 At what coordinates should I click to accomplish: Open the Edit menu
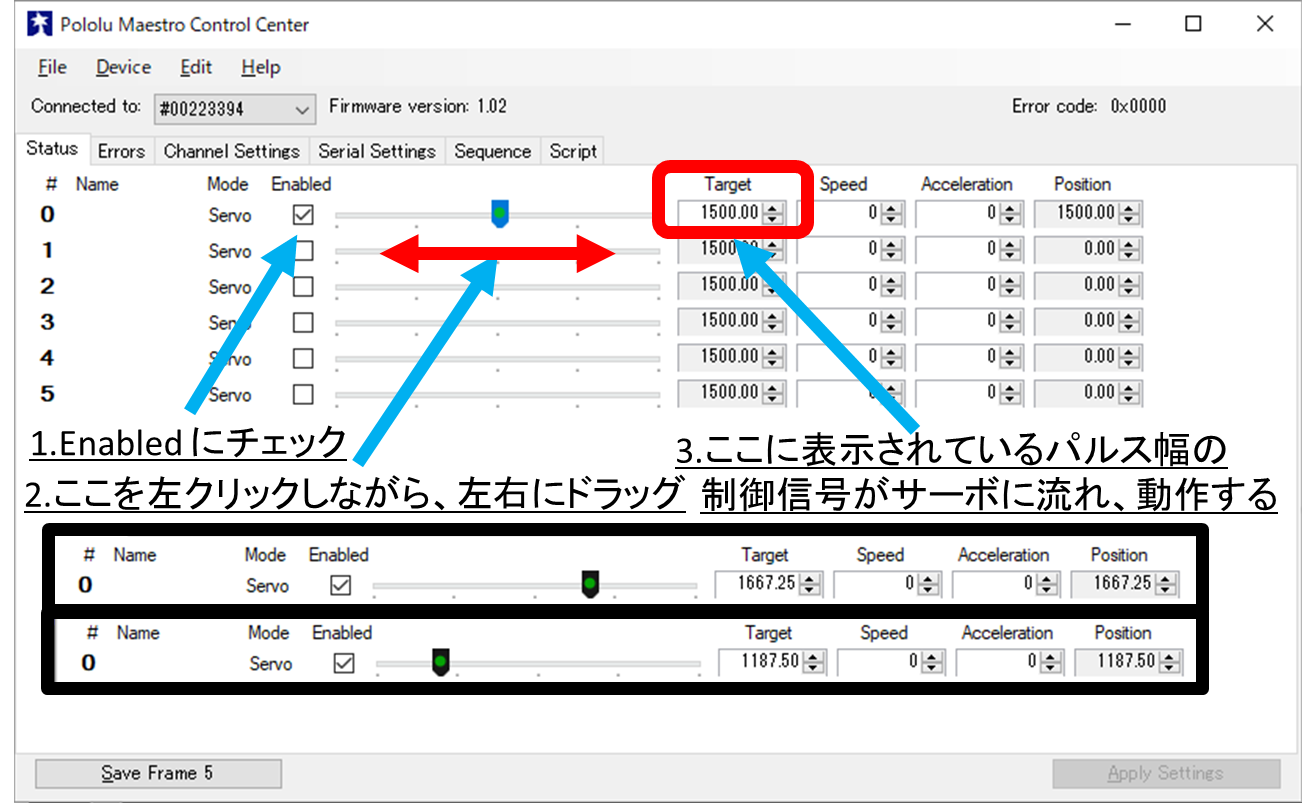pos(196,67)
